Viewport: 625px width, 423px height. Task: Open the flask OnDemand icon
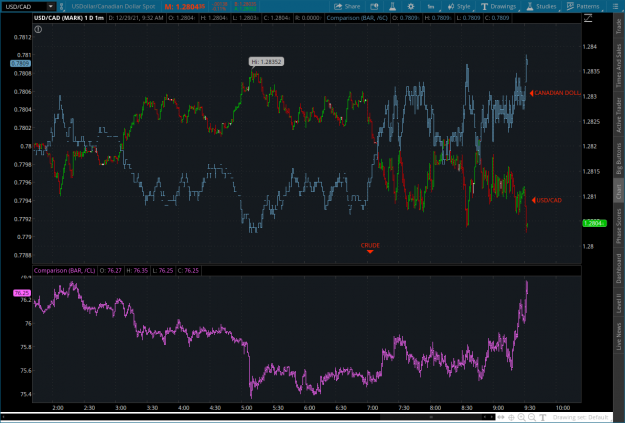[393, 6]
